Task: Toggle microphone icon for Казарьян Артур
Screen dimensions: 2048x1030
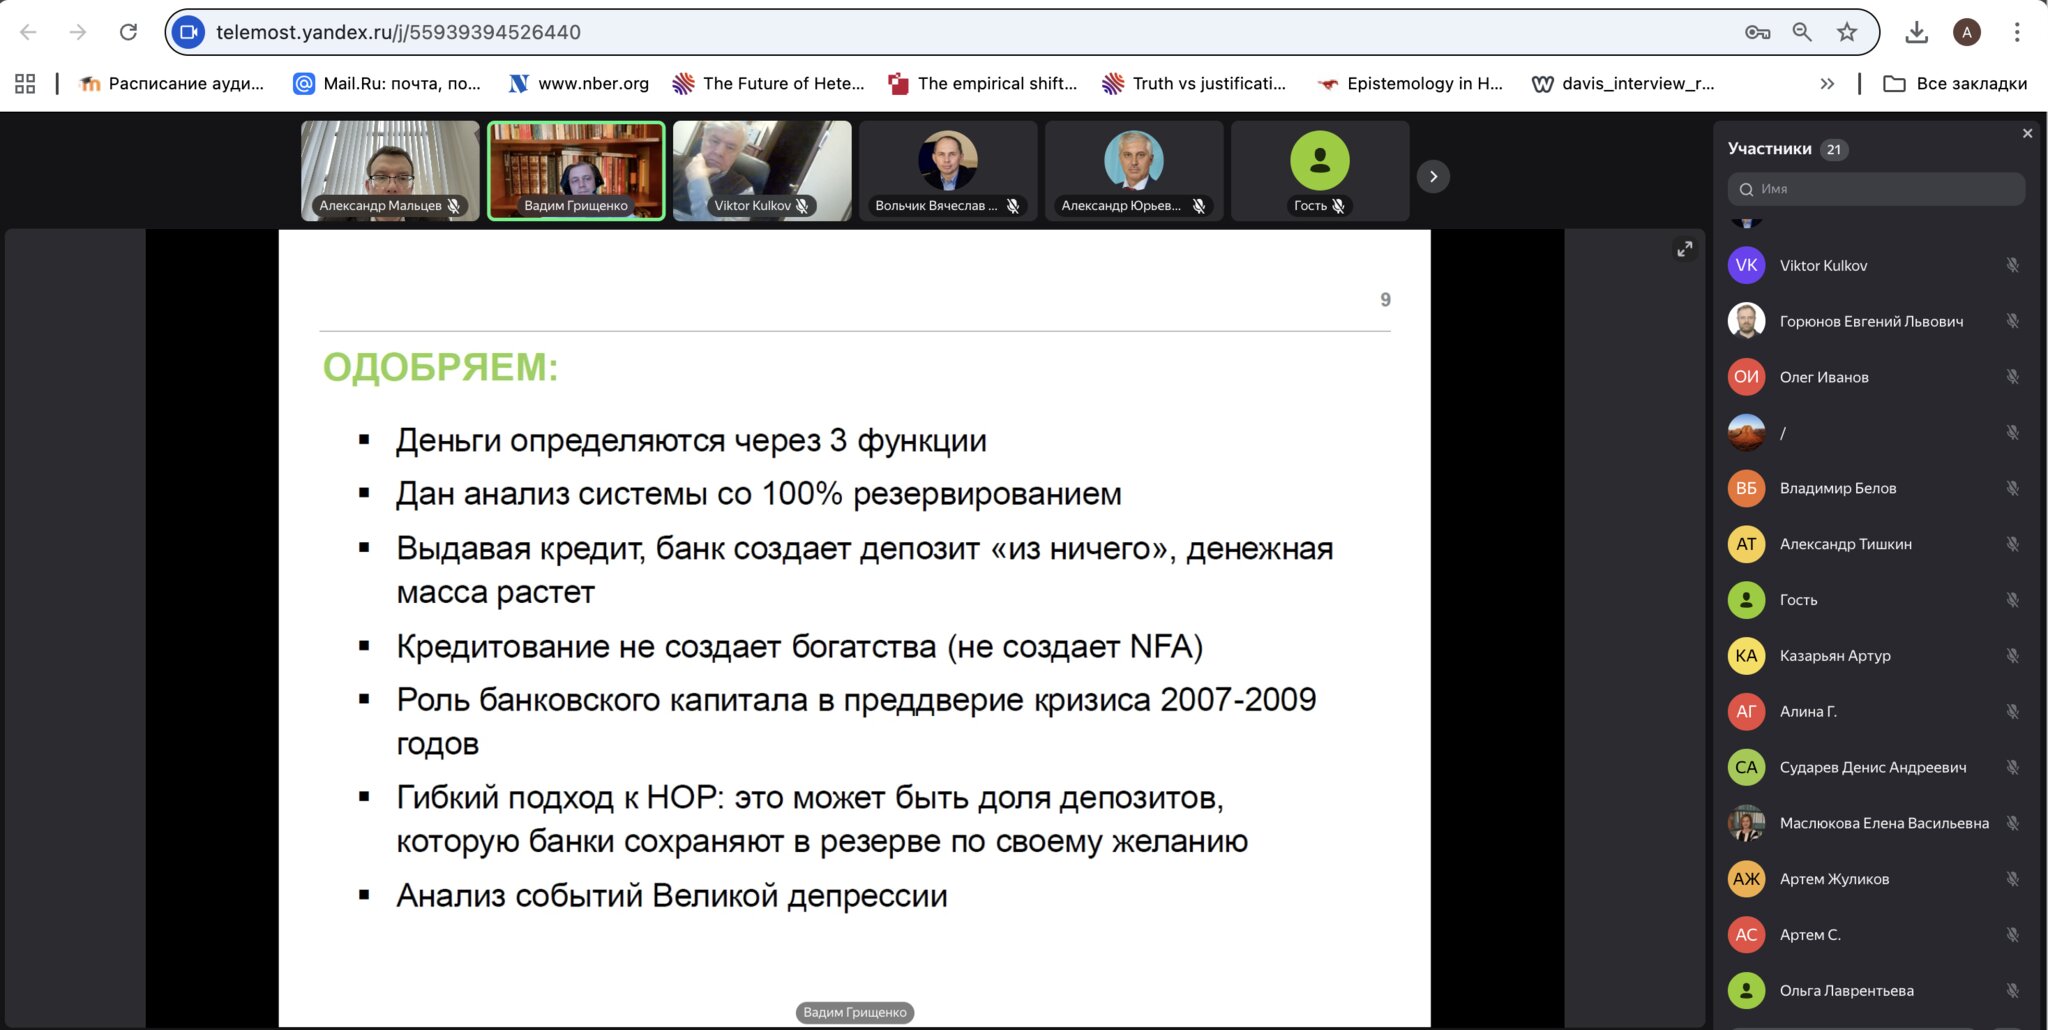Action: pyautogui.click(x=2012, y=656)
